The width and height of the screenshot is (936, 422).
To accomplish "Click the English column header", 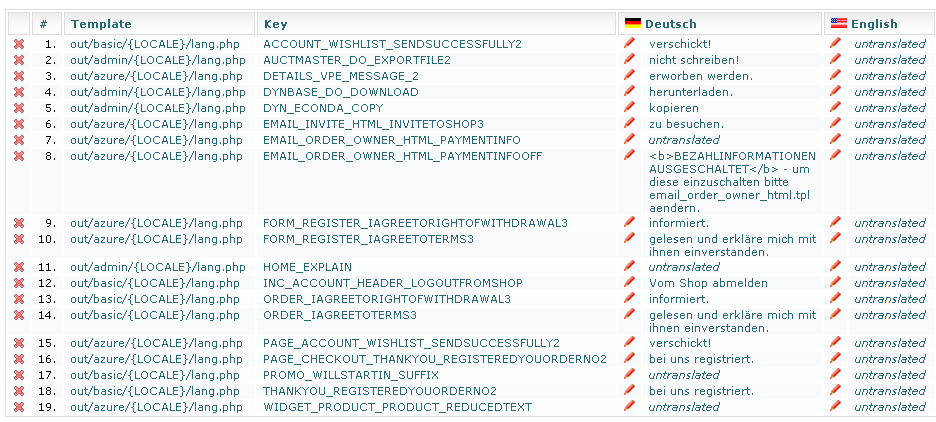I will (x=874, y=24).
